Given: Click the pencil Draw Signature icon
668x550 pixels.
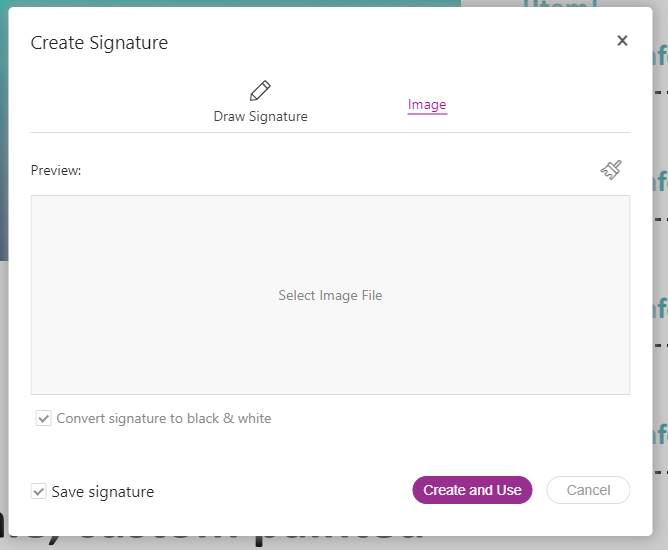Looking at the screenshot, I should tap(260, 90).
